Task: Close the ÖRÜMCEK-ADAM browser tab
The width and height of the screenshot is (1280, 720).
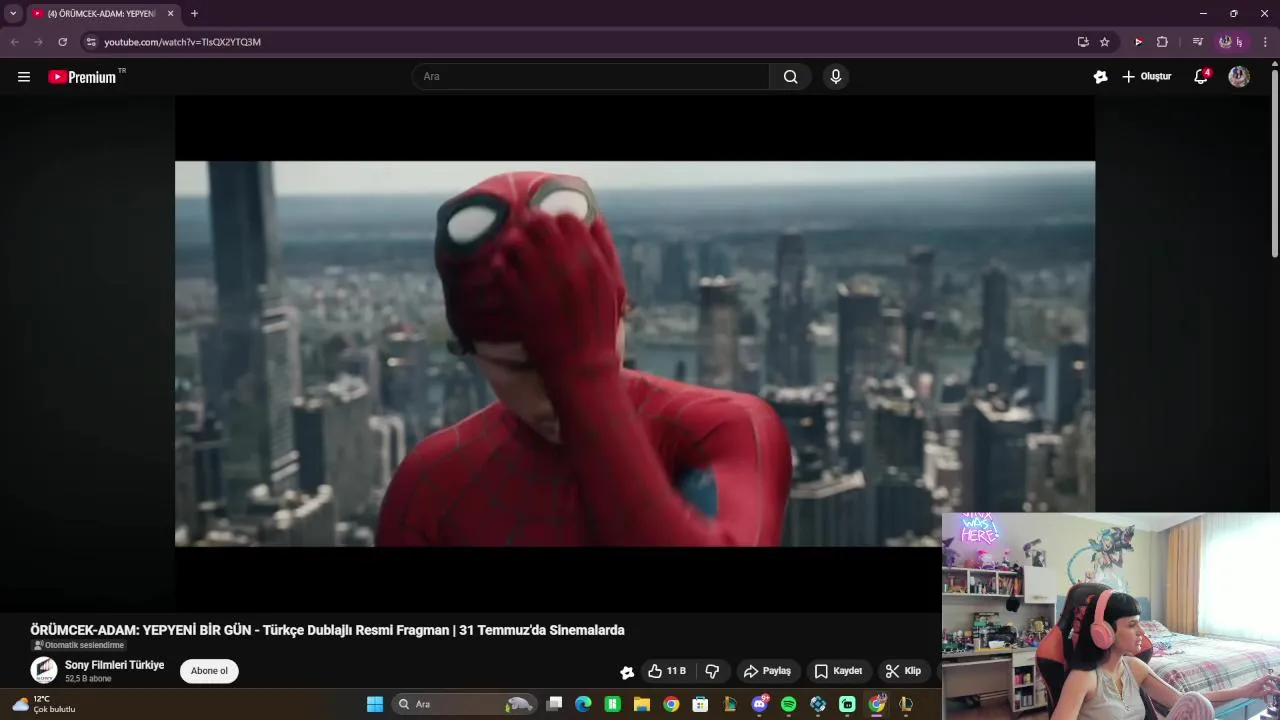Action: pyautogui.click(x=170, y=13)
